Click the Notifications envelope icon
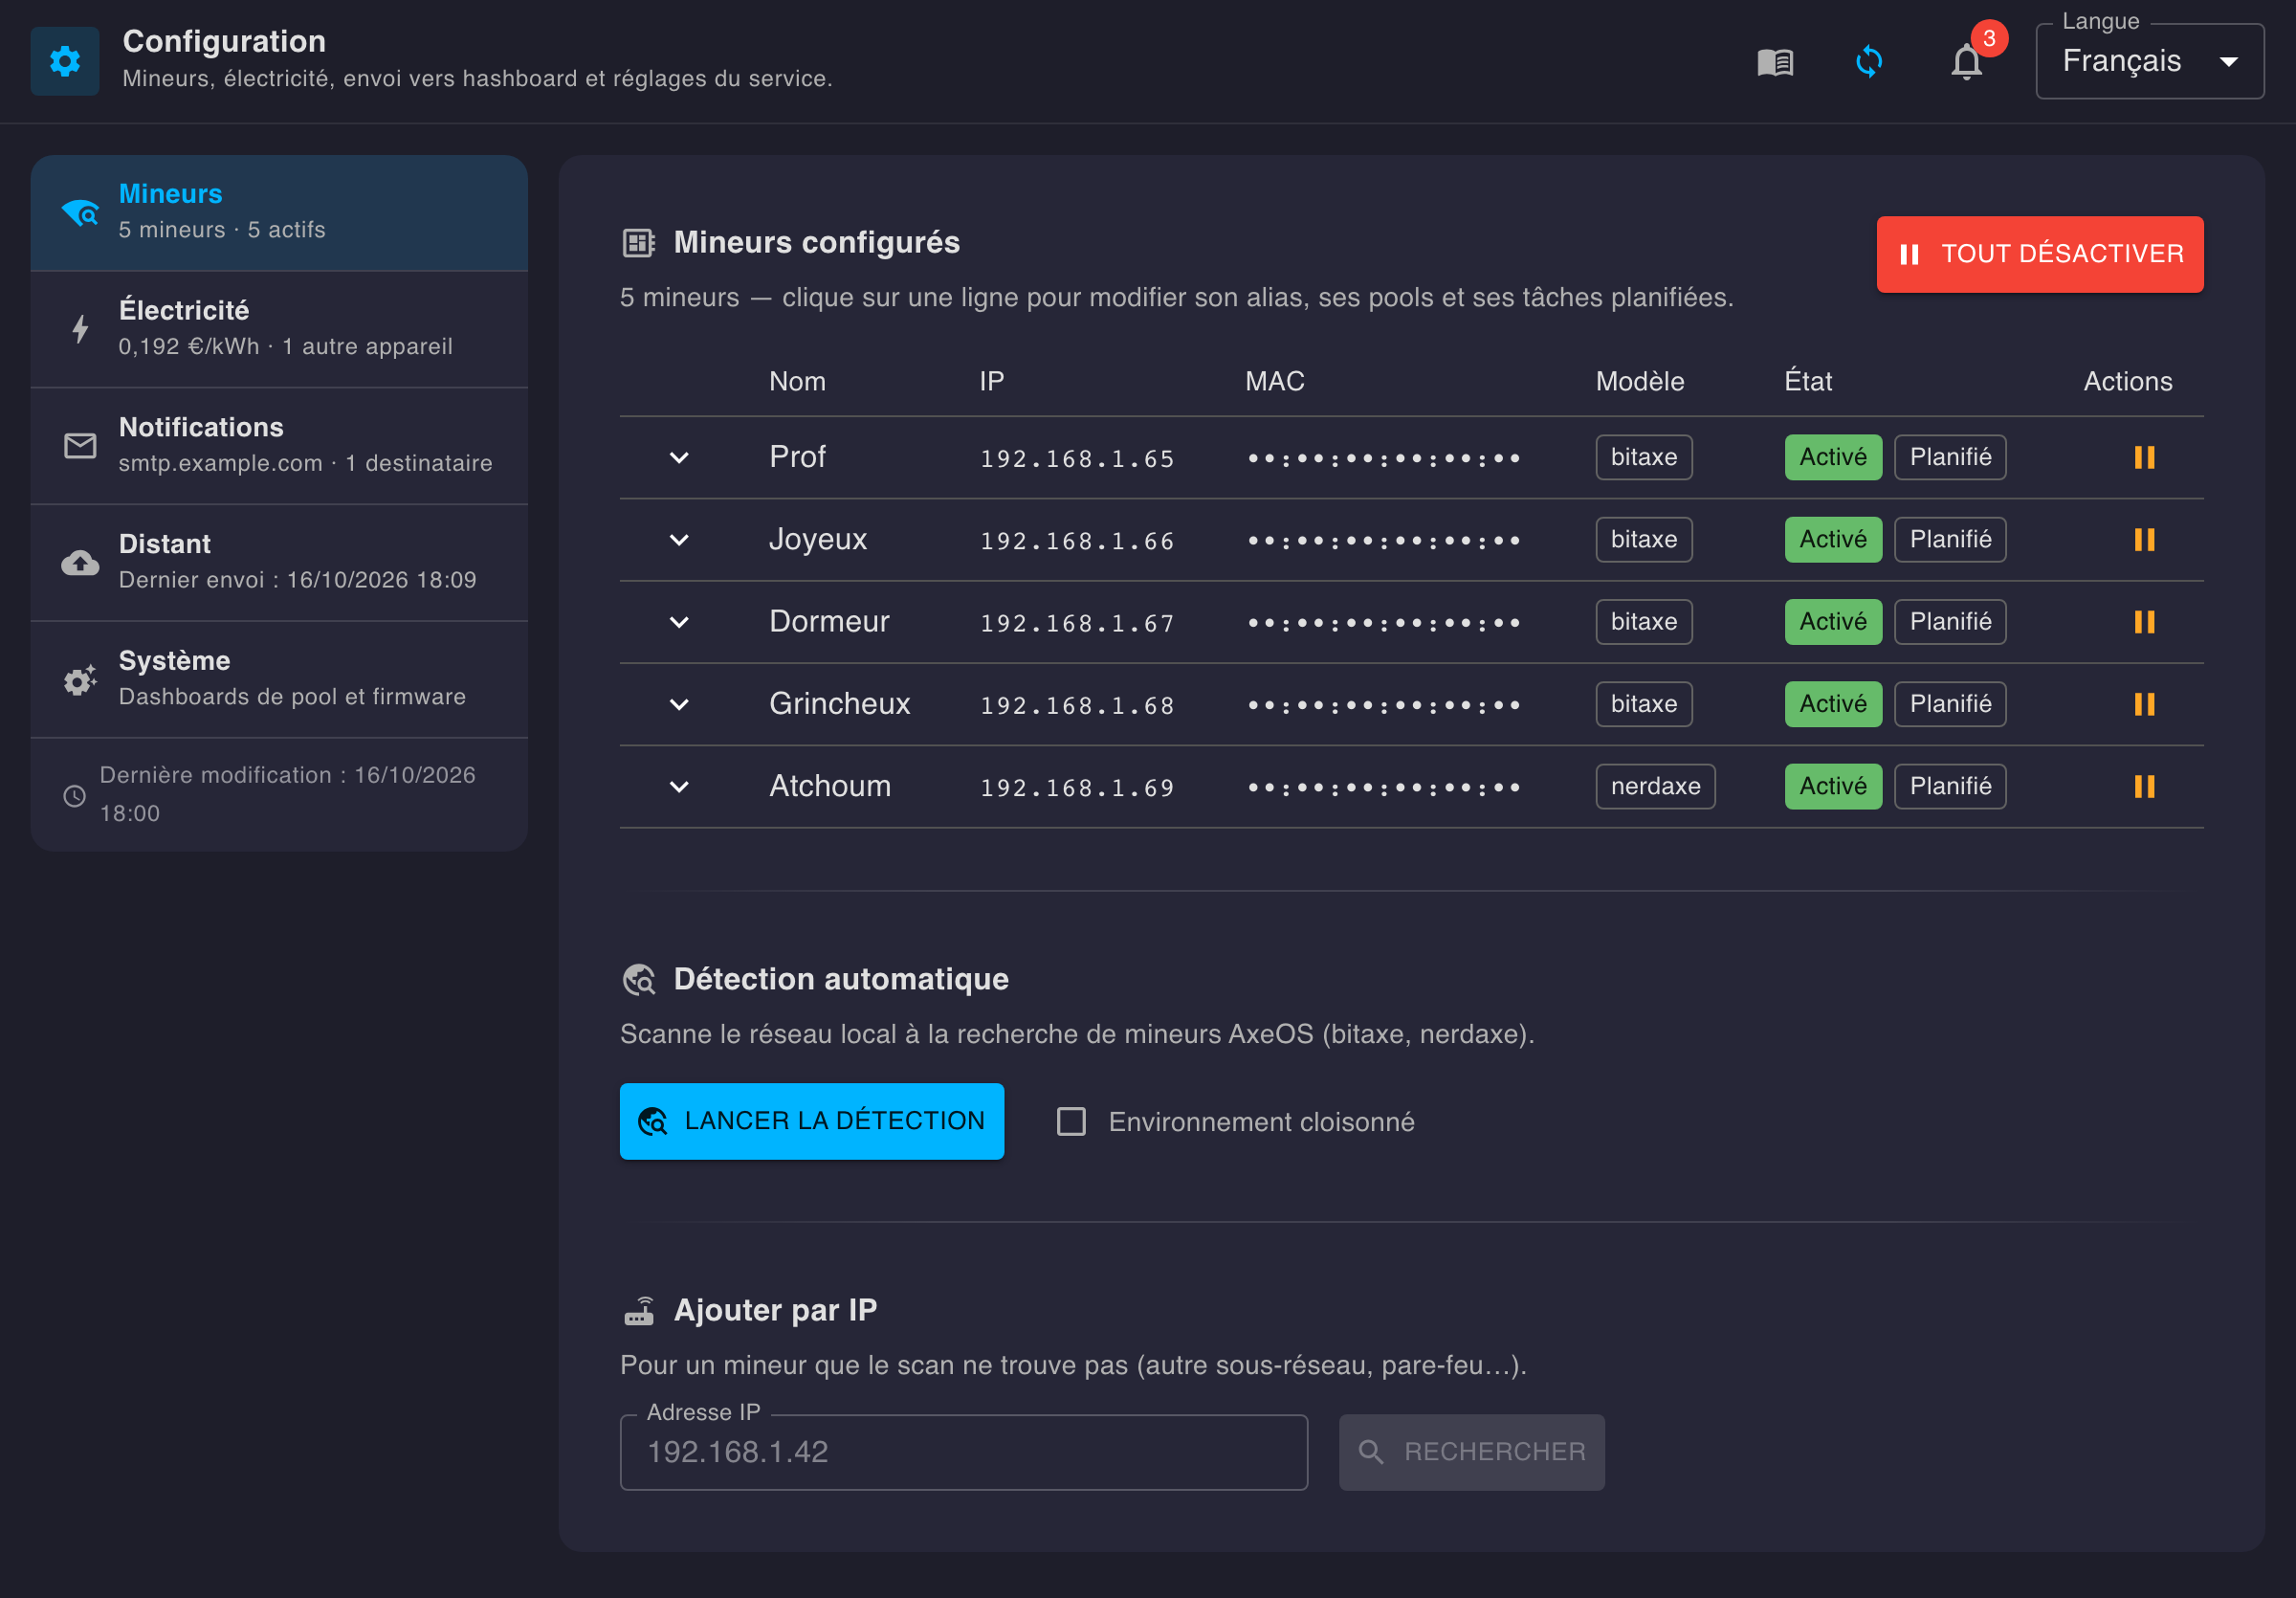Image resolution: width=2296 pixels, height=1598 pixels. pyautogui.click(x=80, y=445)
